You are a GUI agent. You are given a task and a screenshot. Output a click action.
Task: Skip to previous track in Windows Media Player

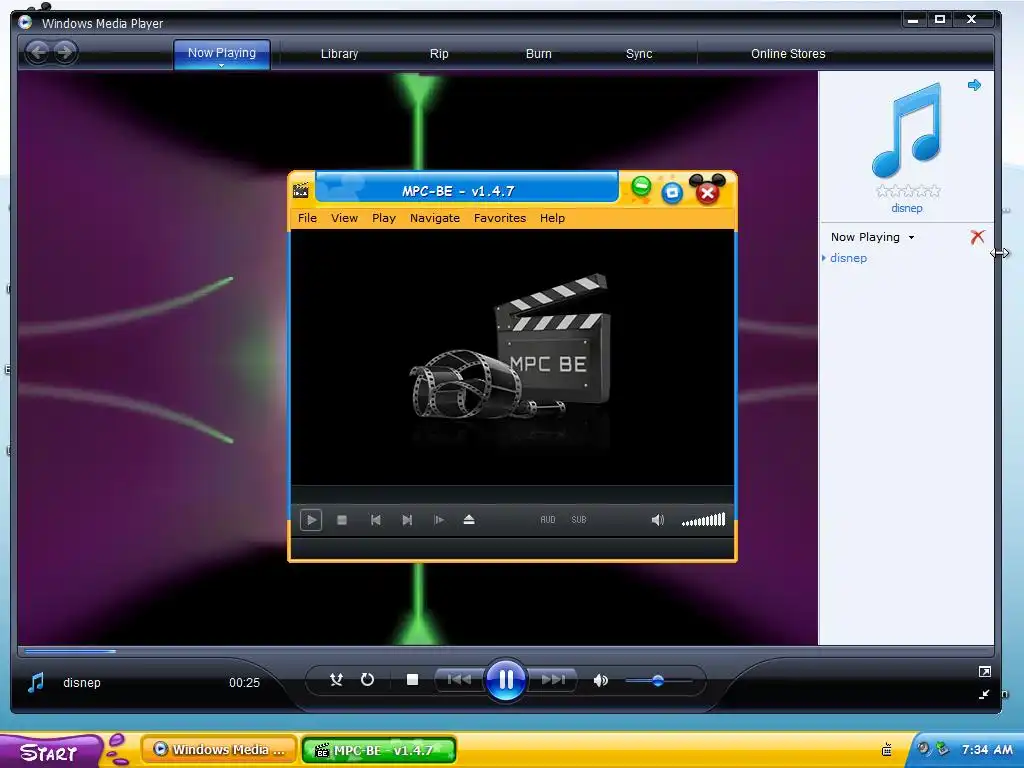tap(459, 680)
